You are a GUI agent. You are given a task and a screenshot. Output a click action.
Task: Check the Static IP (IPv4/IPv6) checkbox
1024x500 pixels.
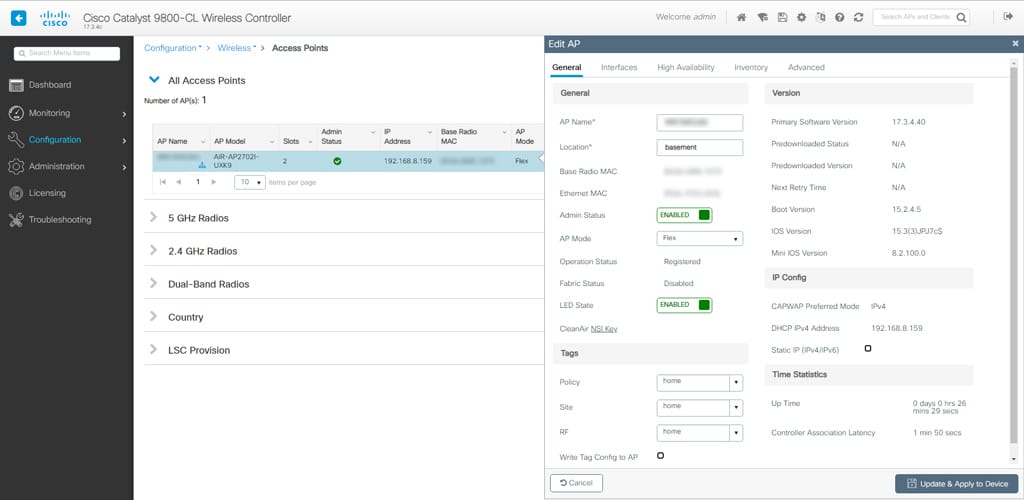[868, 349]
